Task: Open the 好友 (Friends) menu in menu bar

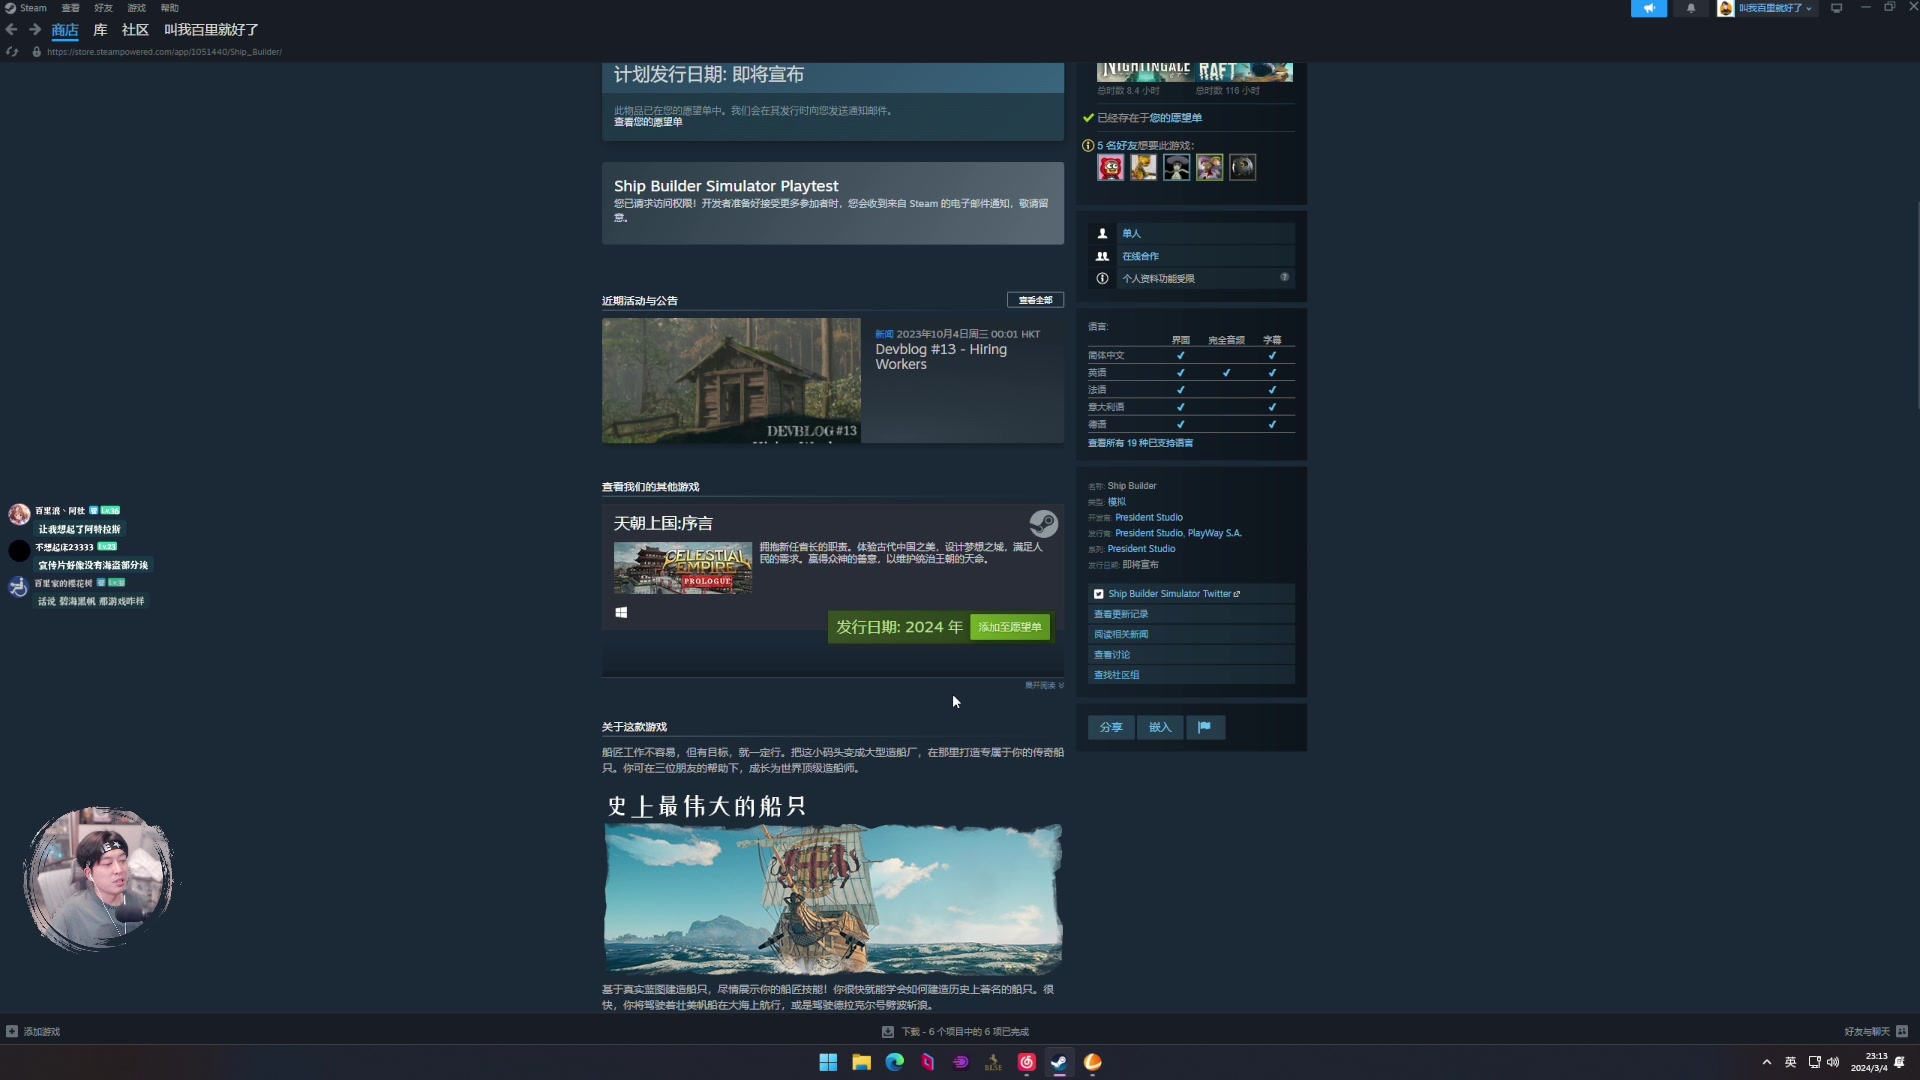Action: tap(103, 8)
